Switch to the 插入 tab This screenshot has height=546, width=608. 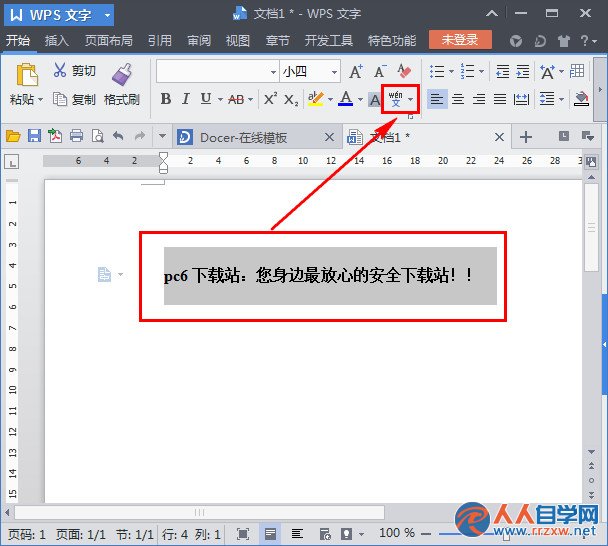coord(57,40)
